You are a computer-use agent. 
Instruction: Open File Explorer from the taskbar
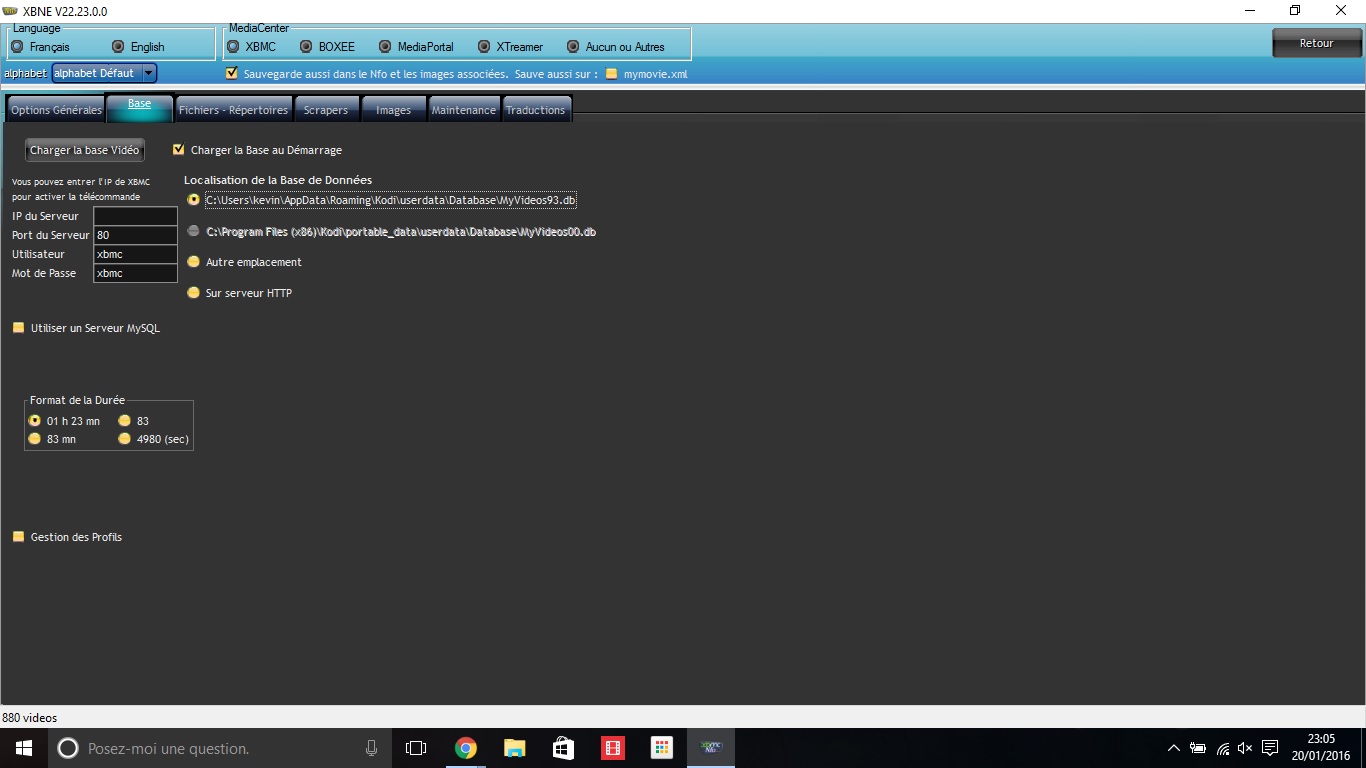514,748
